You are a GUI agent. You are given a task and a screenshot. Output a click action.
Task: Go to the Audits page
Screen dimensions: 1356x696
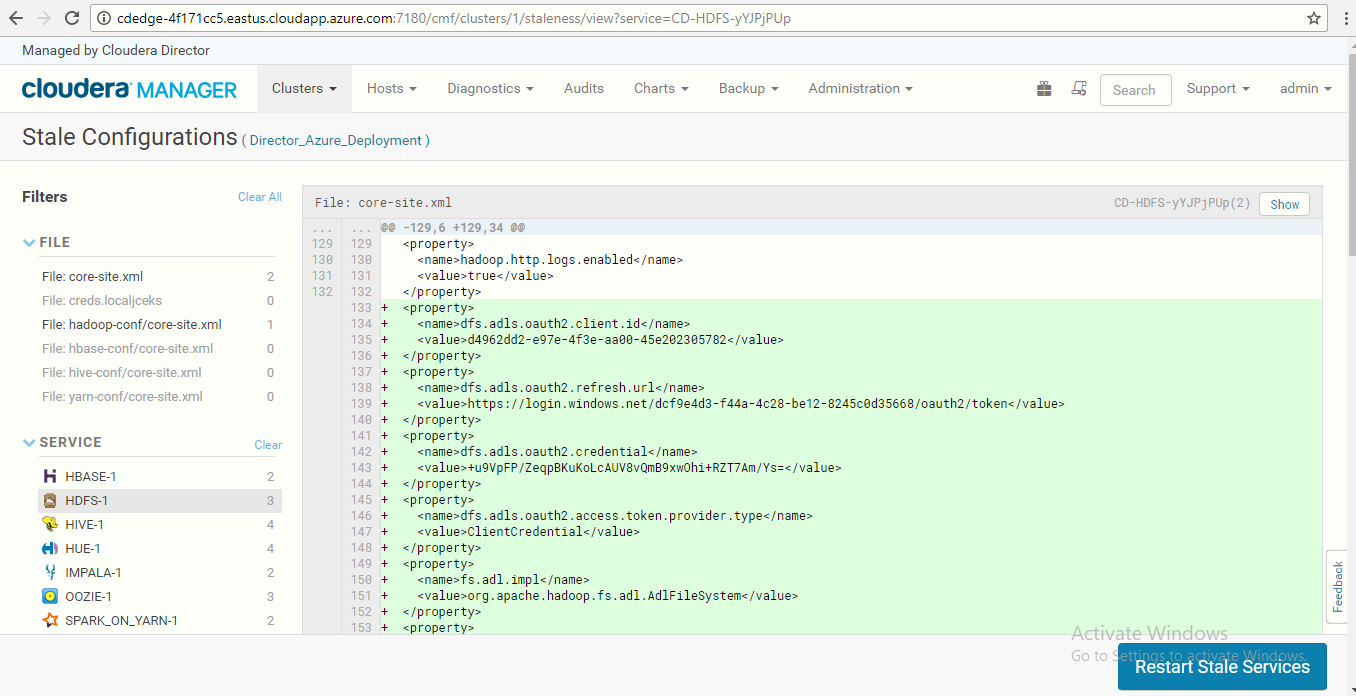coord(584,89)
